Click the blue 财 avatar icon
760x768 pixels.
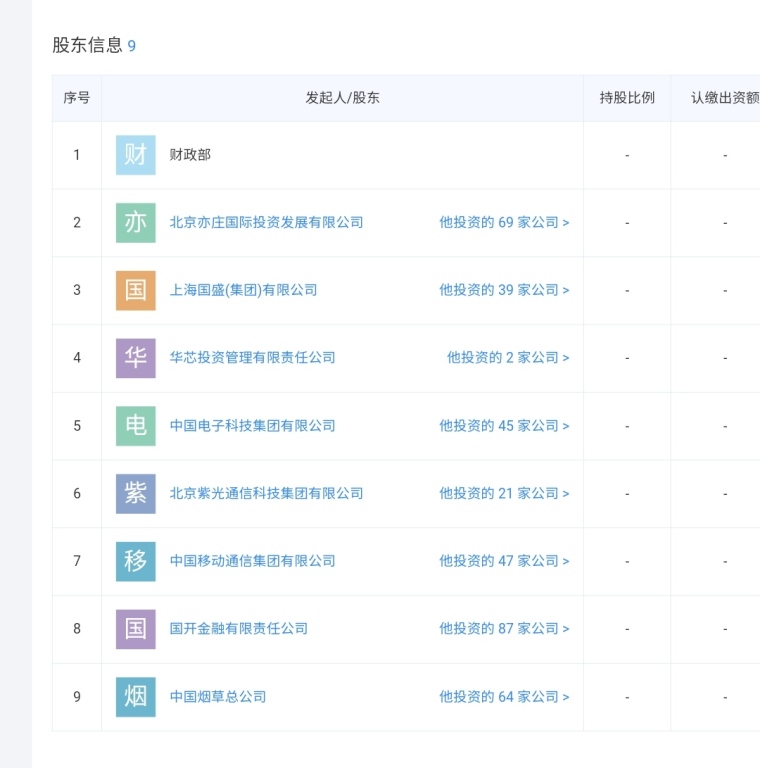point(136,155)
